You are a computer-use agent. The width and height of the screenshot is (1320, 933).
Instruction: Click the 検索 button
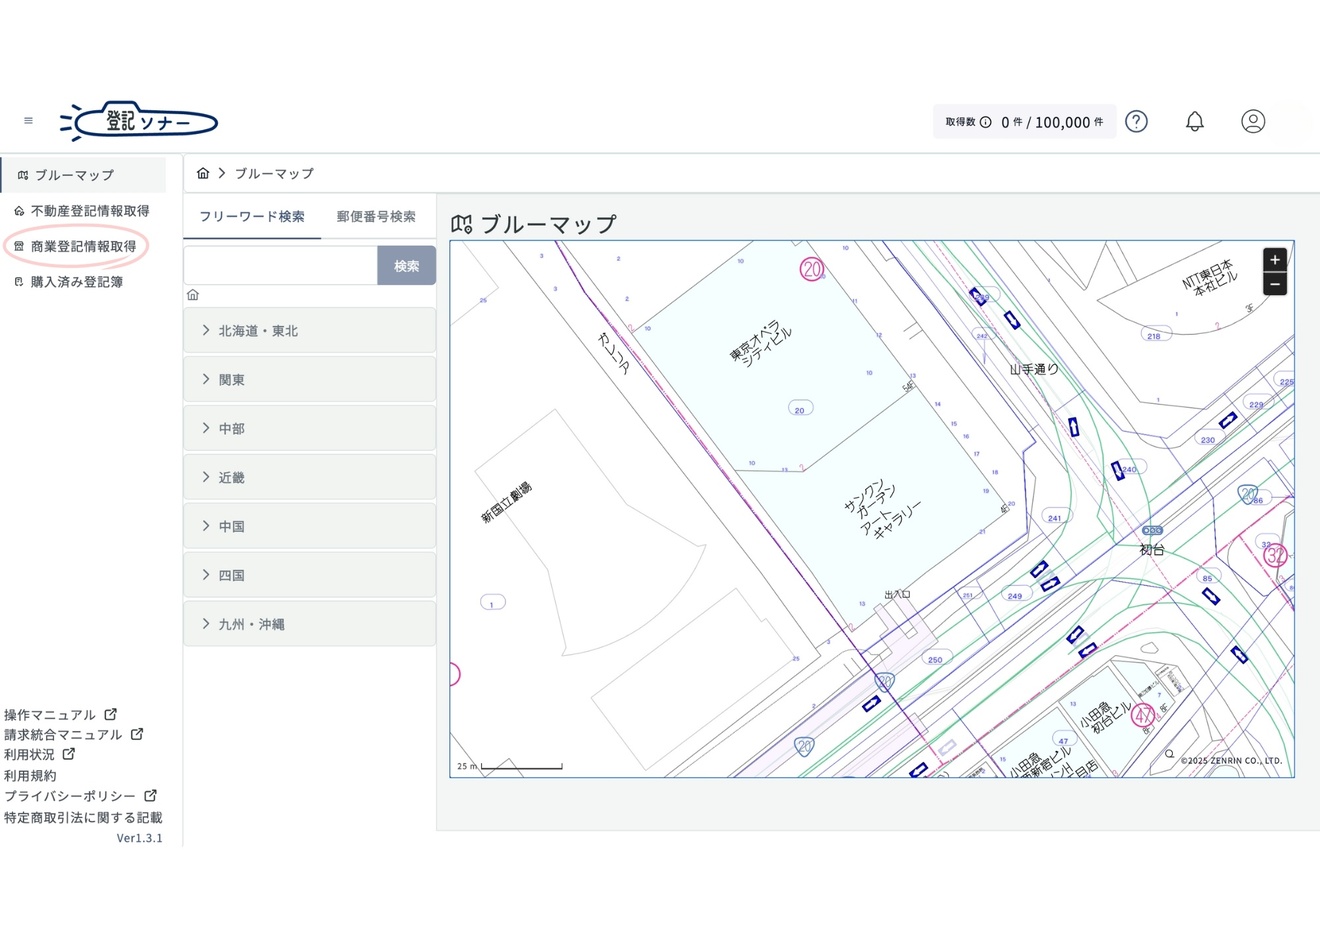tap(406, 266)
